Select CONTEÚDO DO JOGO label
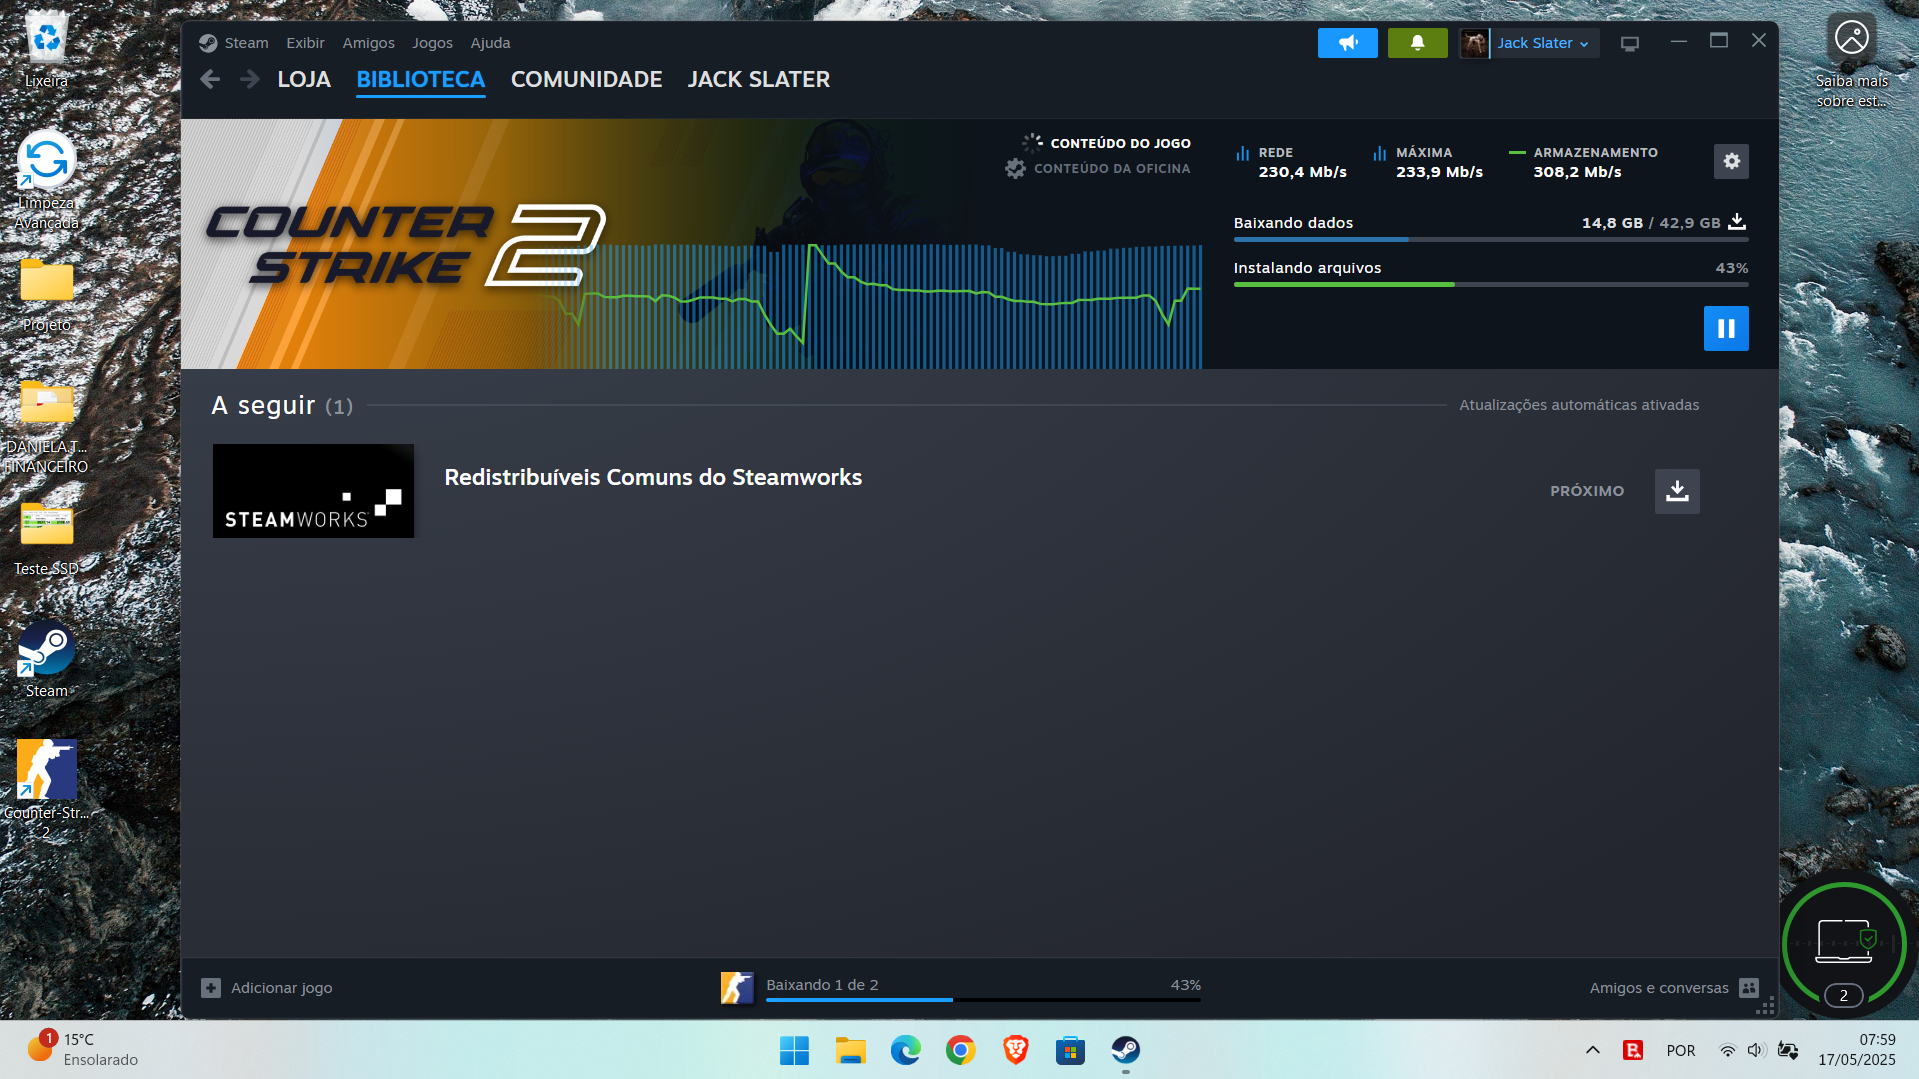 1120,143
